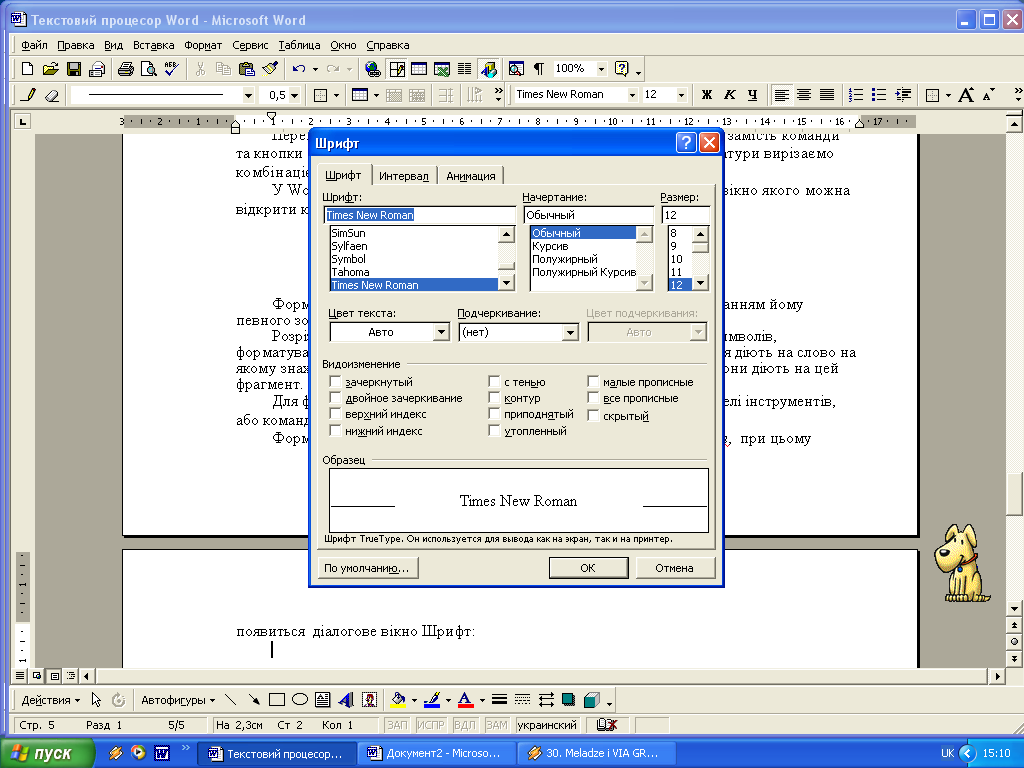Screen dimensions: 1024x768
Task: Paste from clipboard icon
Action: point(247,69)
